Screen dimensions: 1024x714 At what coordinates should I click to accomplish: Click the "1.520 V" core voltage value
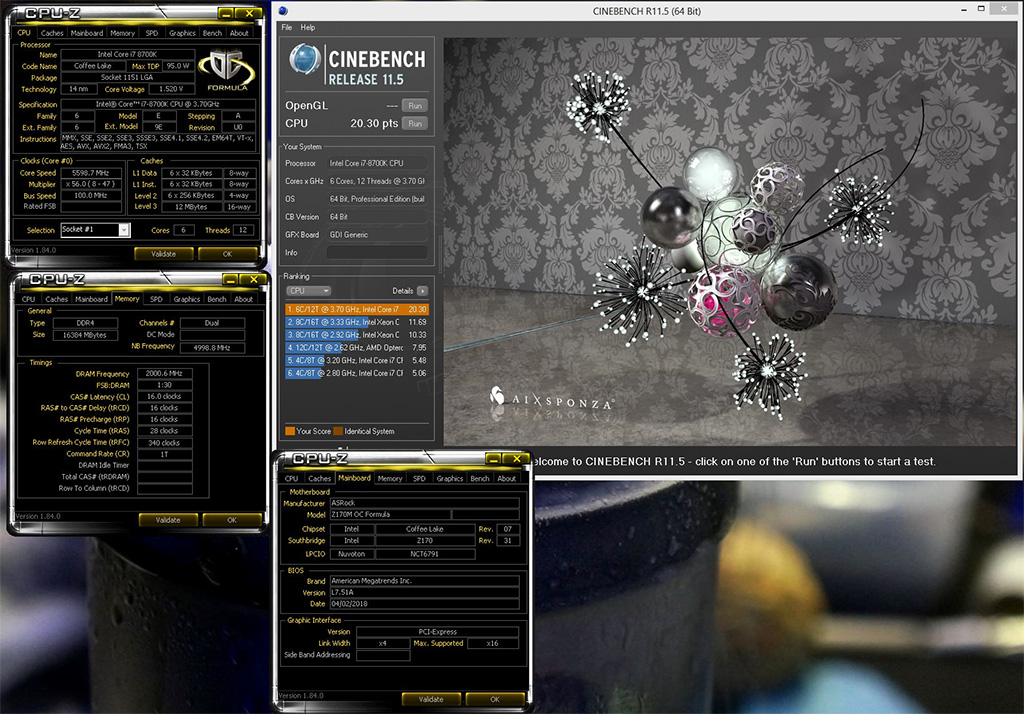pos(171,89)
